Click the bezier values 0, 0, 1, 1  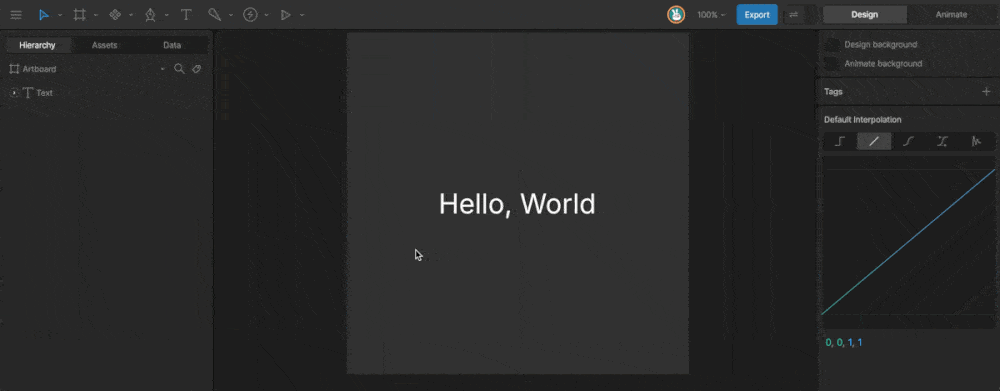tap(844, 343)
